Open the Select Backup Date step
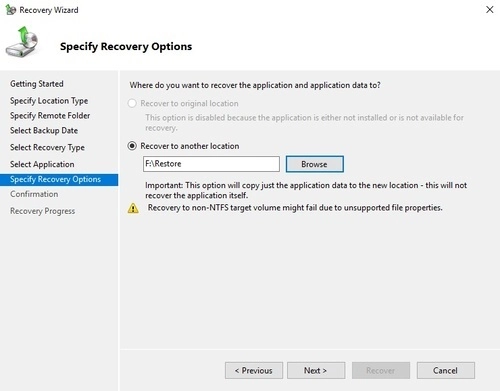Image resolution: width=500 pixels, height=391 pixels. [44, 131]
